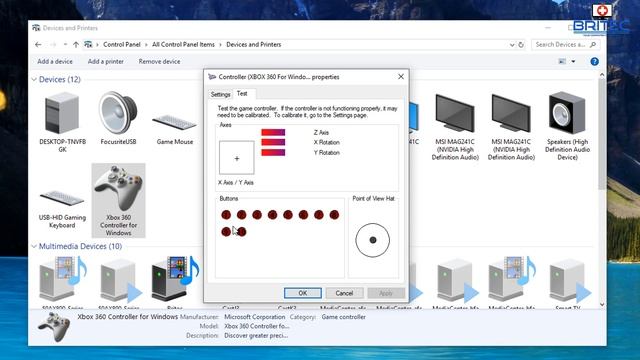Expand breadcrumb arrow after All Control Panel Items
Viewport: 640px width, 360px height.
[220, 44]
